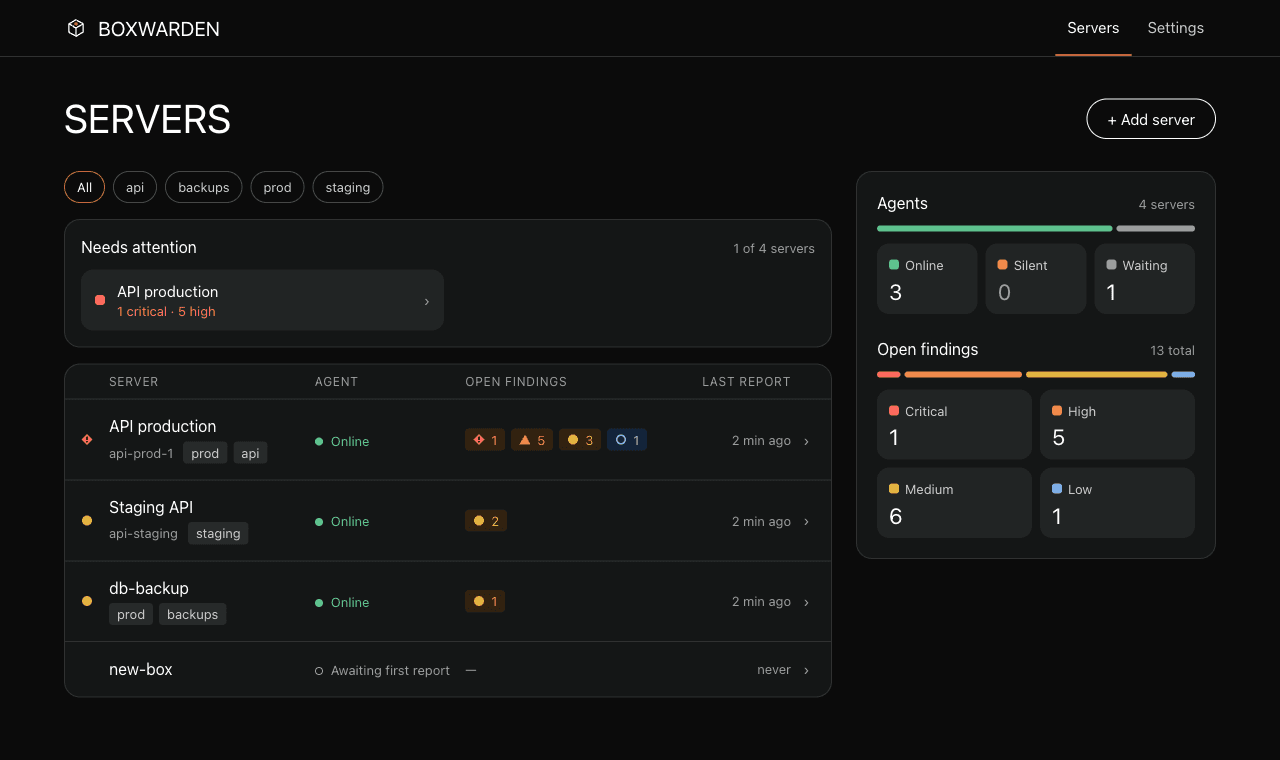Open the Staging API row chevron

pos(807,522)
